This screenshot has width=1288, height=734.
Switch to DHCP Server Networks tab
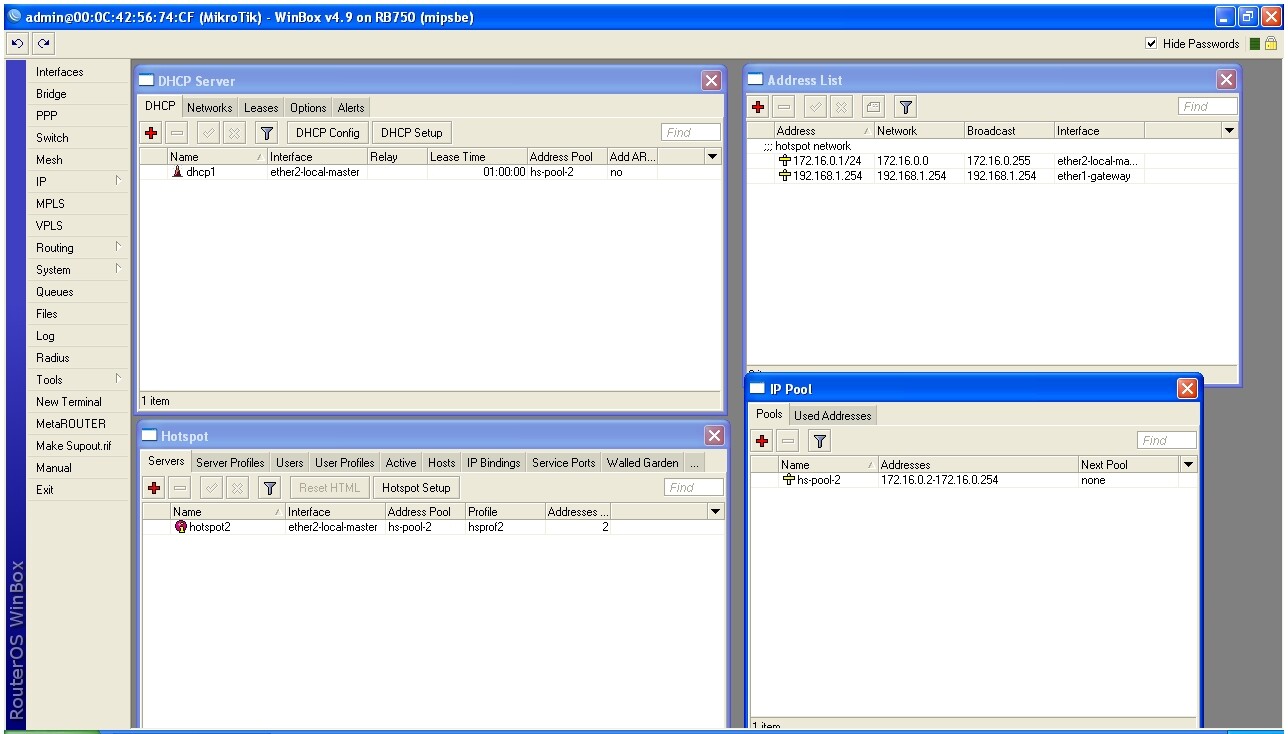click(210, 108)
